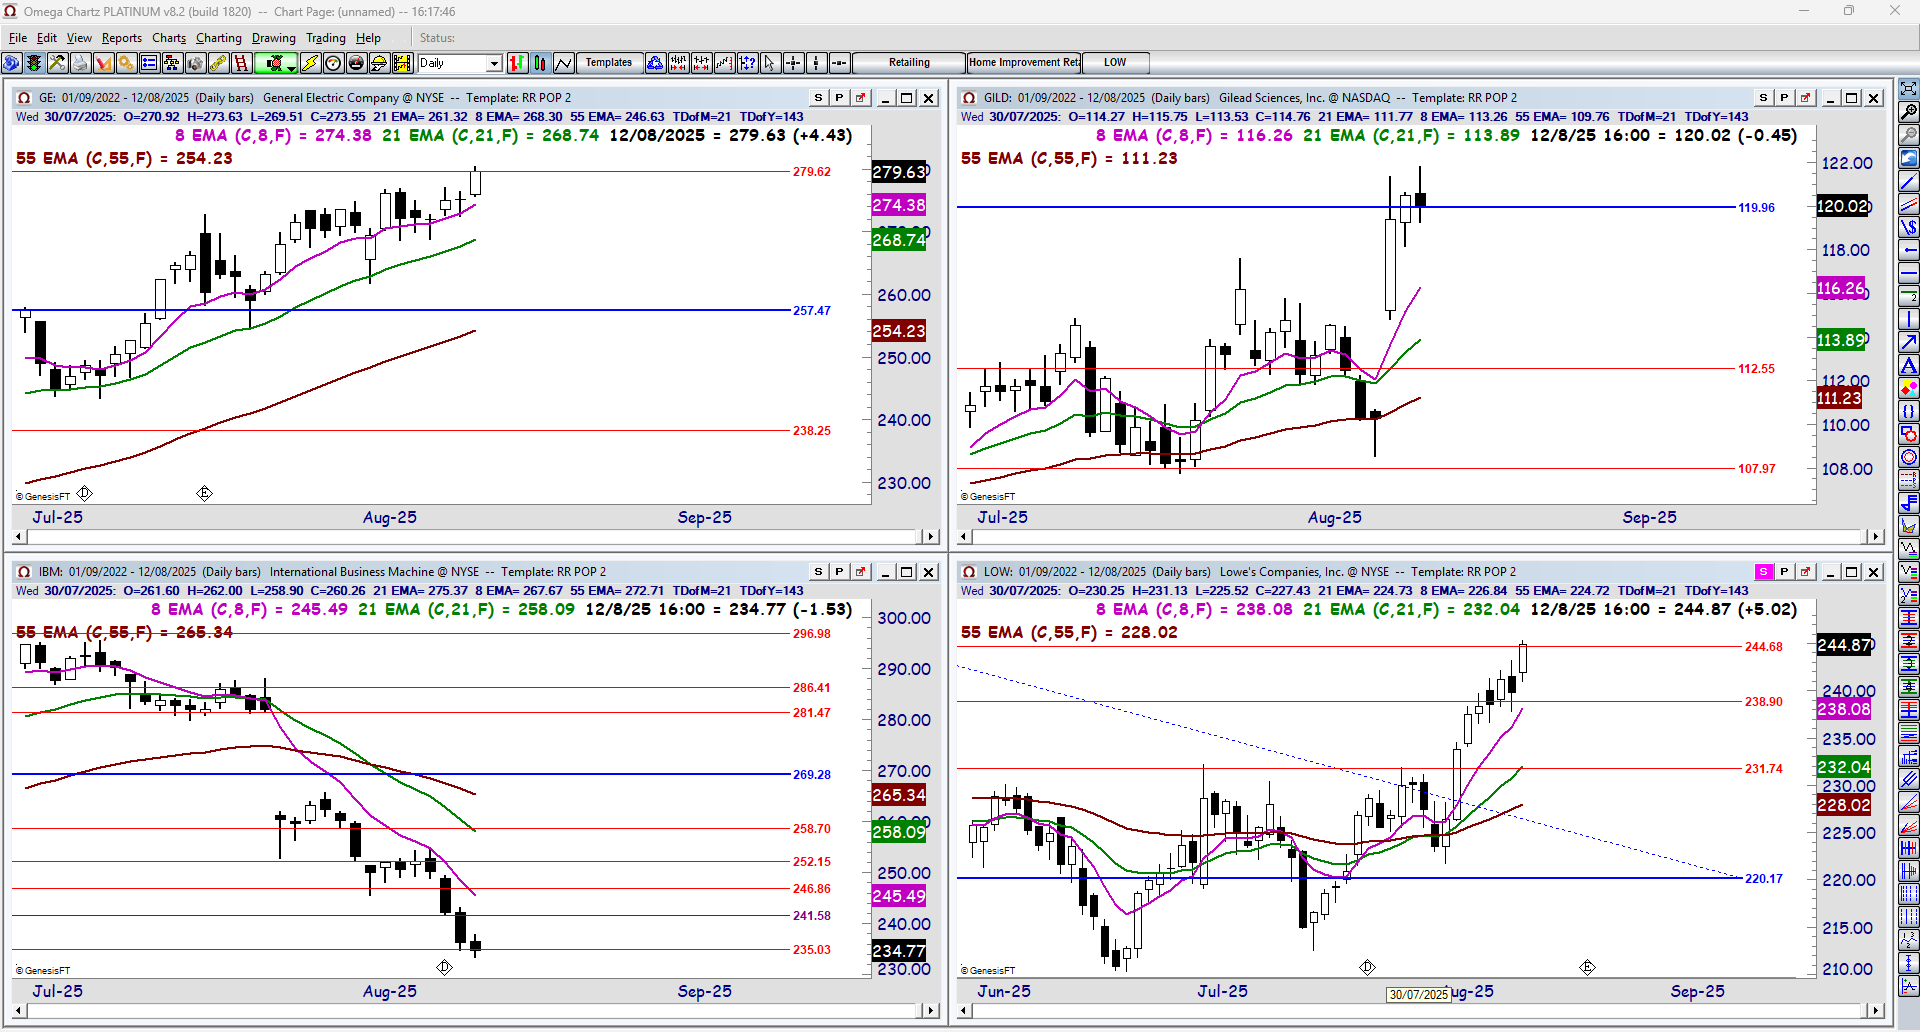1920x1032 pixels.
Task: Toggle the S button on GILD chart
Action: (x=1763, y=98)
